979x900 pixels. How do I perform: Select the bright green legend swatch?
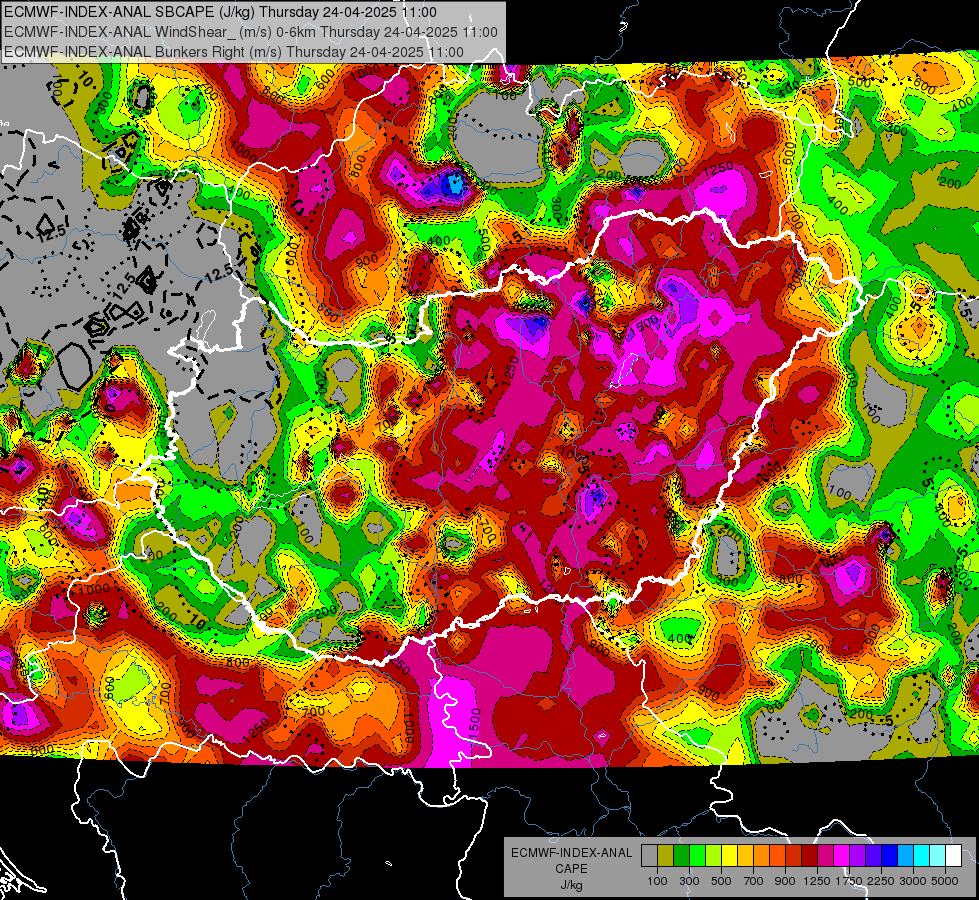697,856
